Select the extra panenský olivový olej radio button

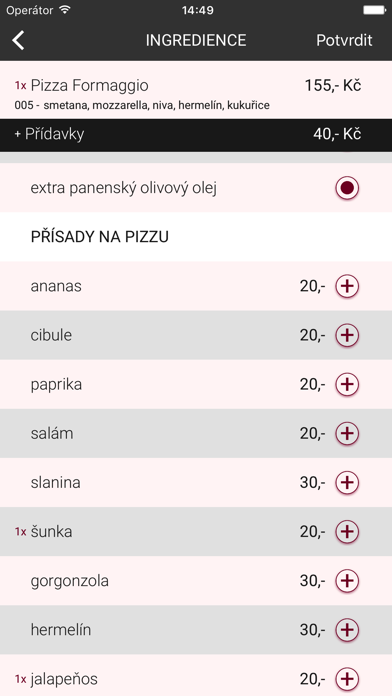(347, 188)
